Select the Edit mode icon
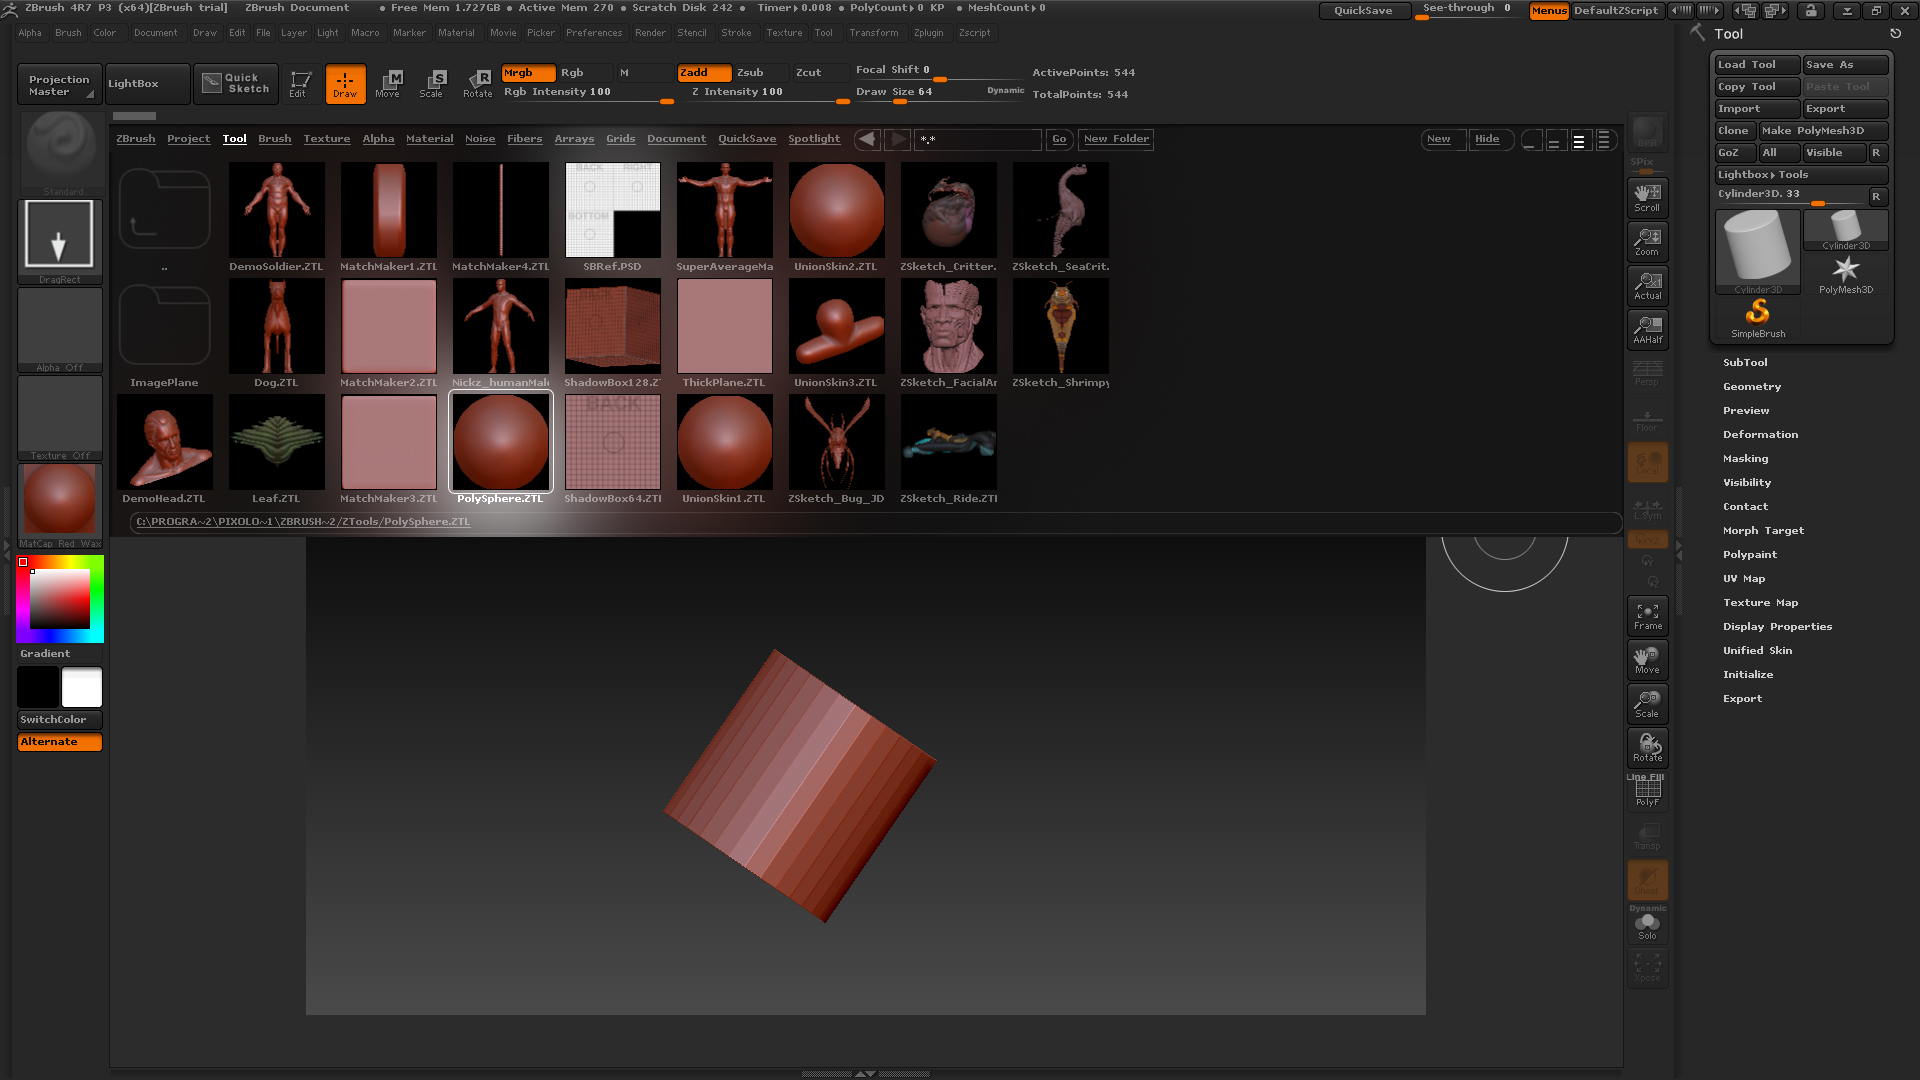Image resolution: width=1920 pixels, height=1080 pixels. (299, 84)
